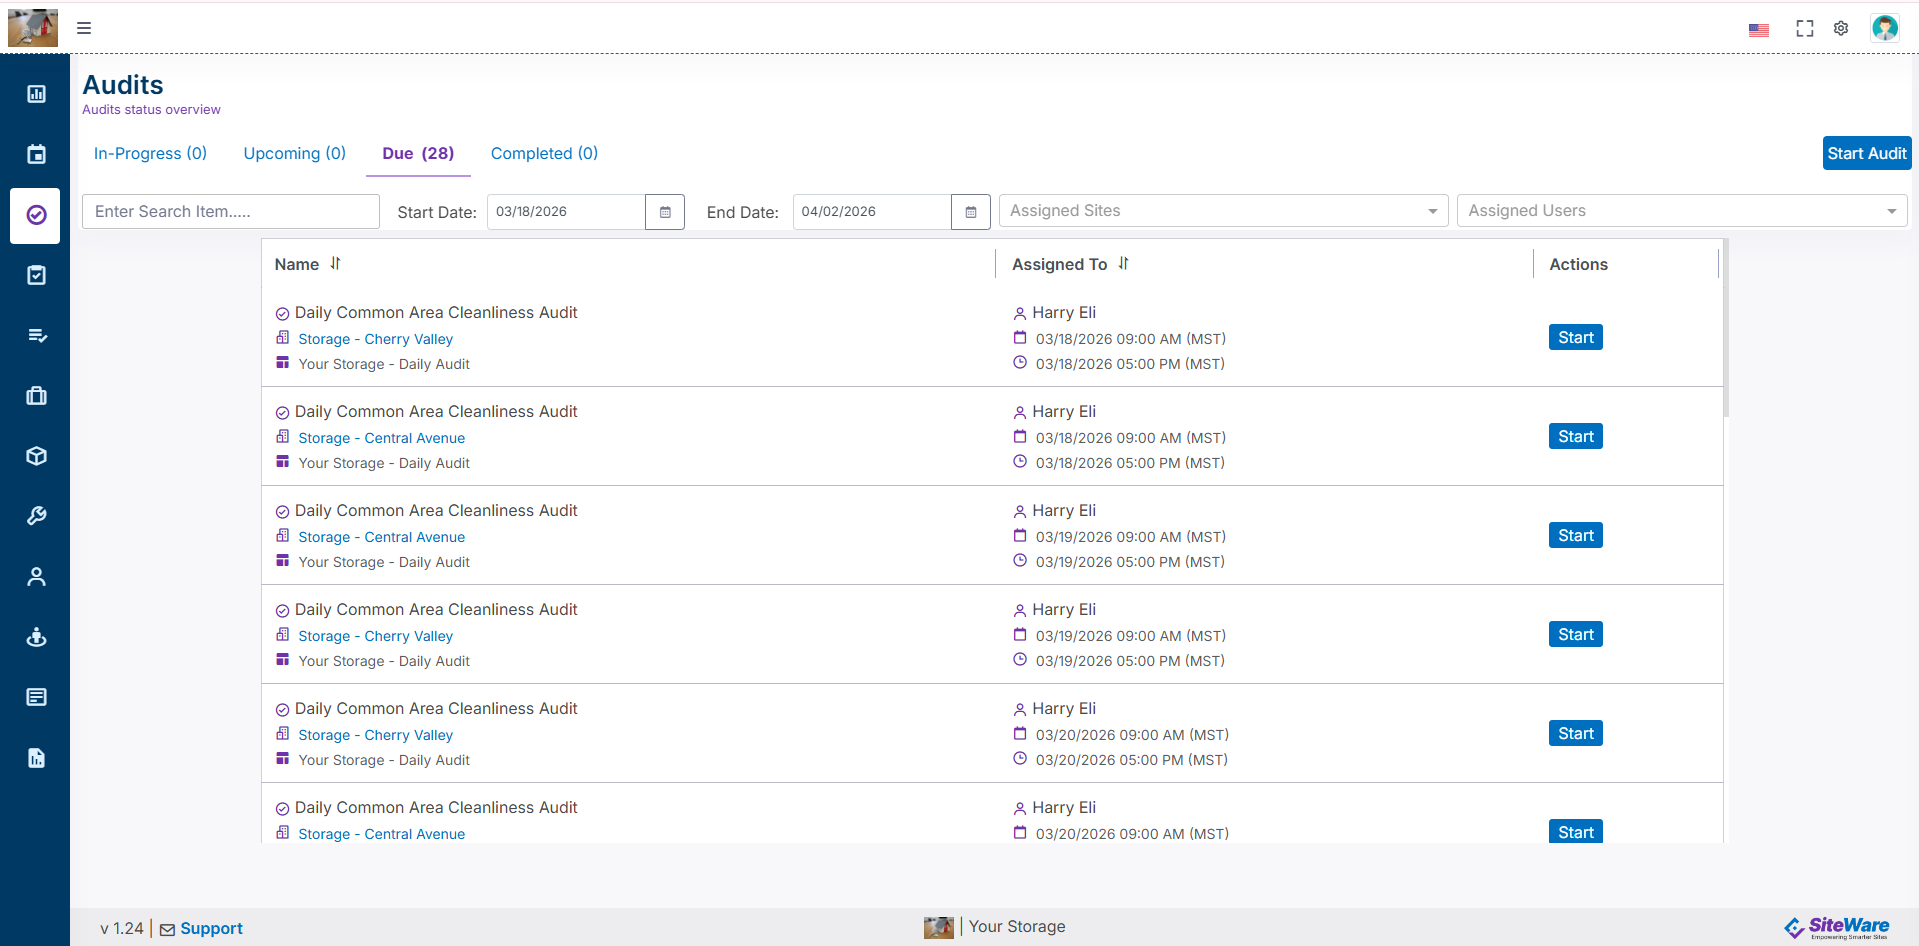Click the briefcase icon in the sidebar
1919x946 pixels.
coord(36,396)
